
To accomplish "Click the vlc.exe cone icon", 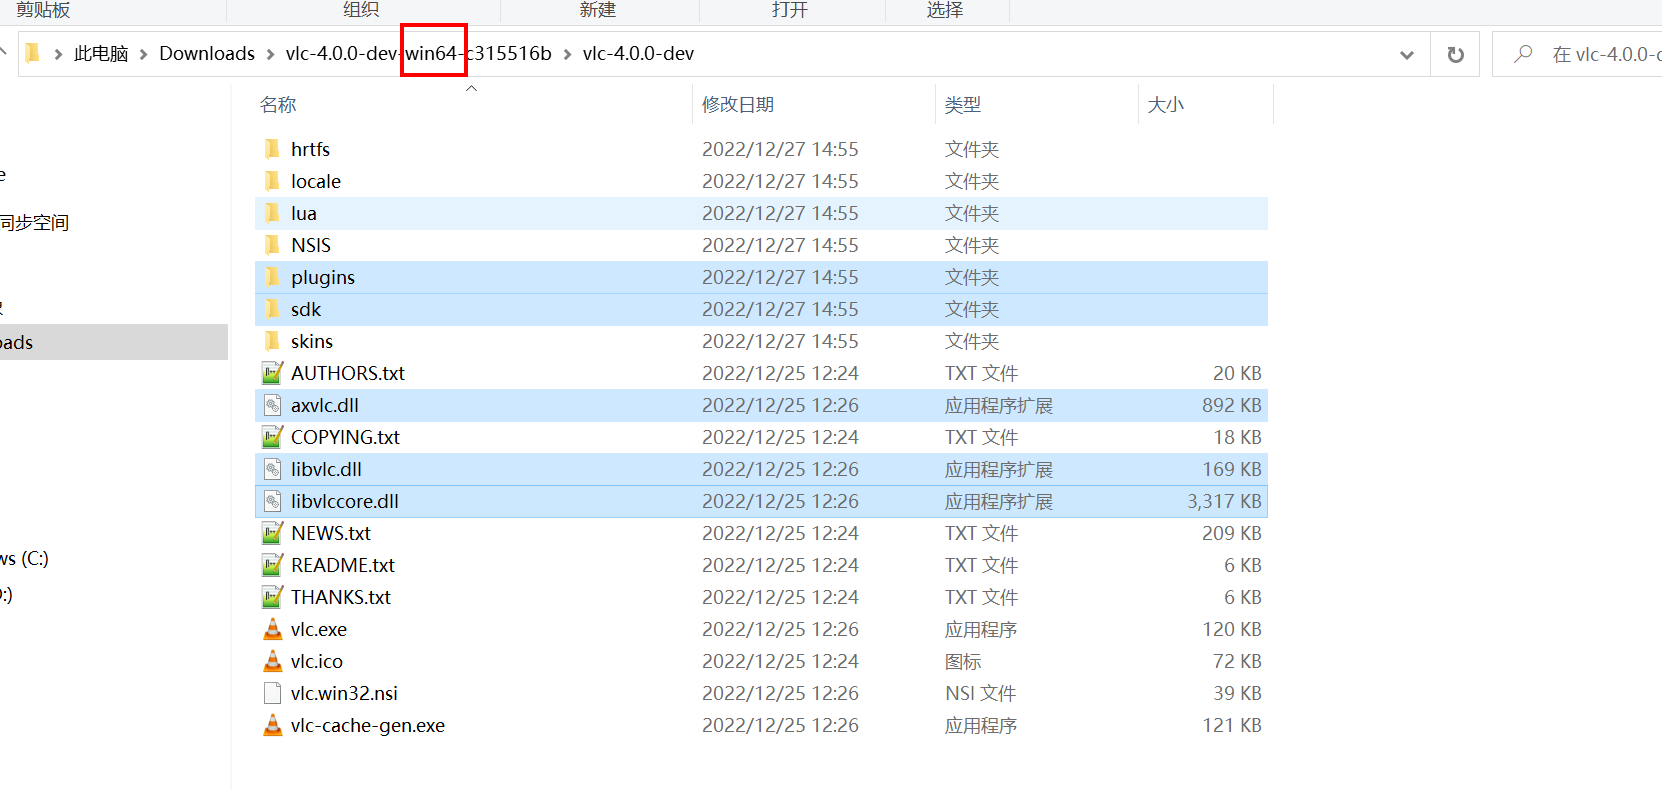I will coord(272,629).
